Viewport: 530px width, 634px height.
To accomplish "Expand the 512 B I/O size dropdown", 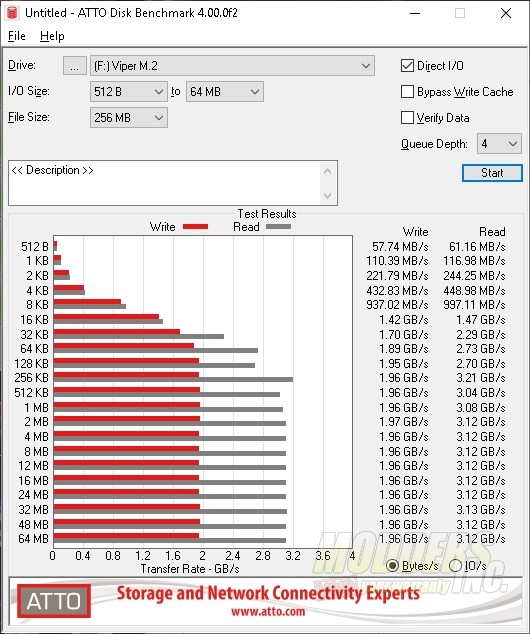I will pyautogui.click(x=129, y=92).
